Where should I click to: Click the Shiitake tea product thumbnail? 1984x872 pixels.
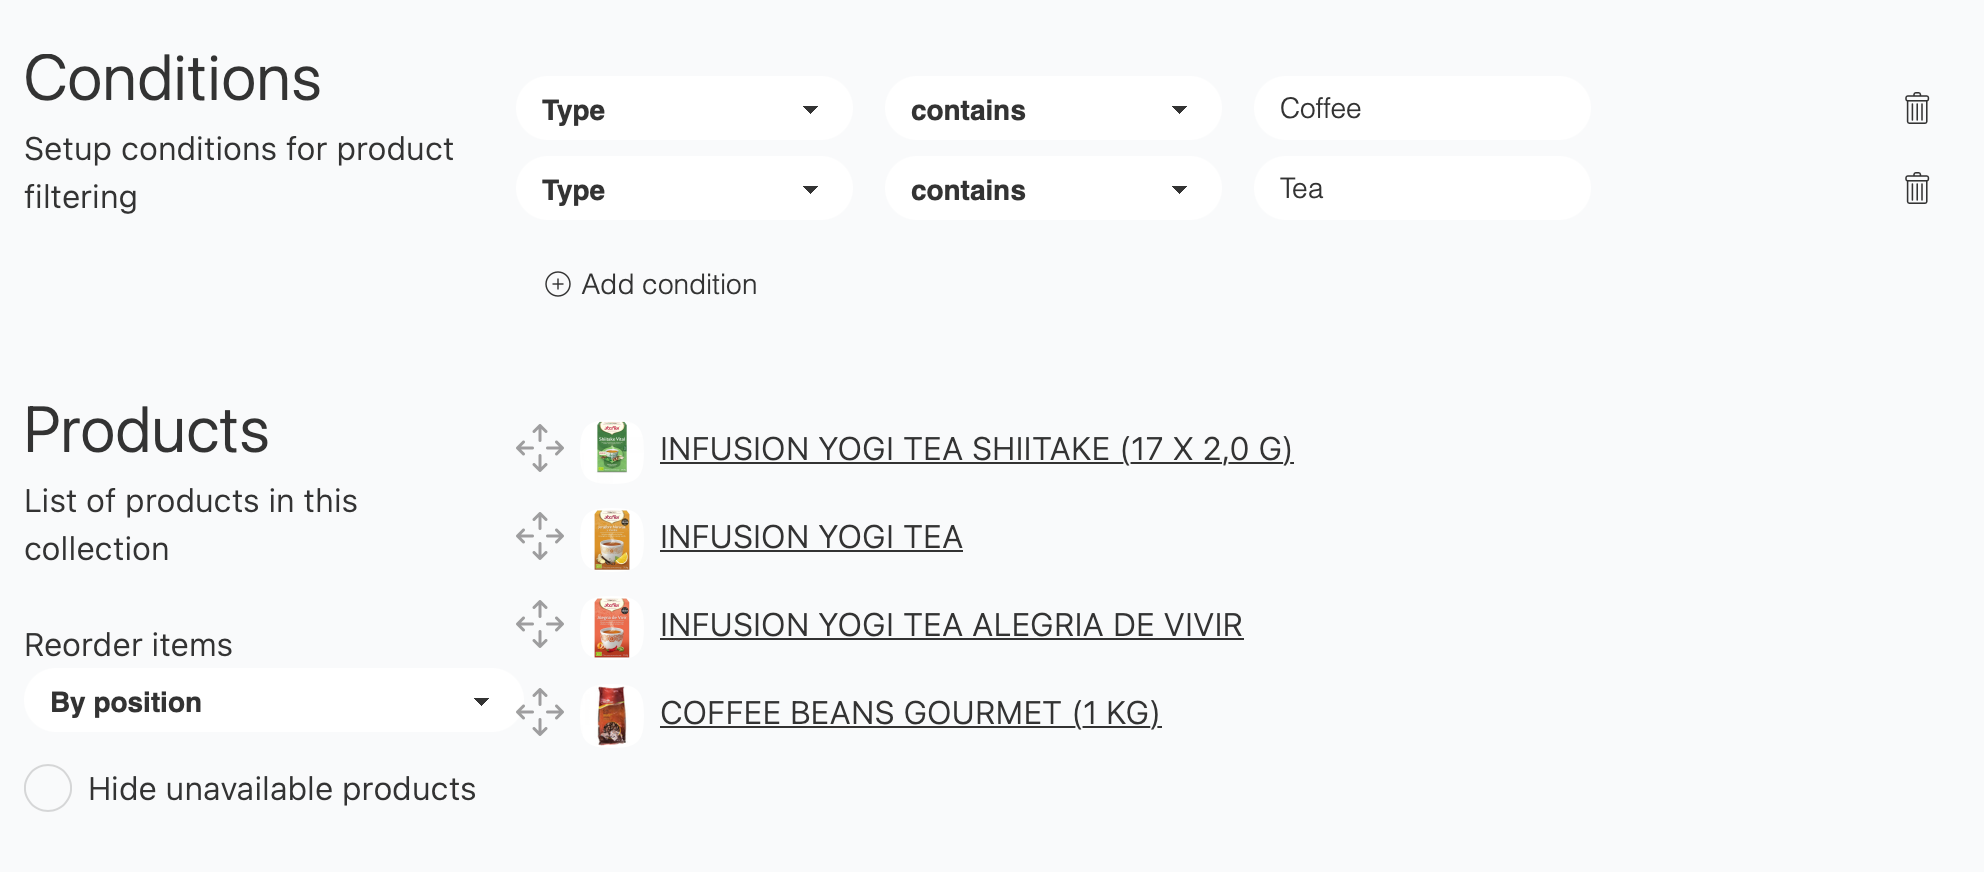(x=611, y=448)
